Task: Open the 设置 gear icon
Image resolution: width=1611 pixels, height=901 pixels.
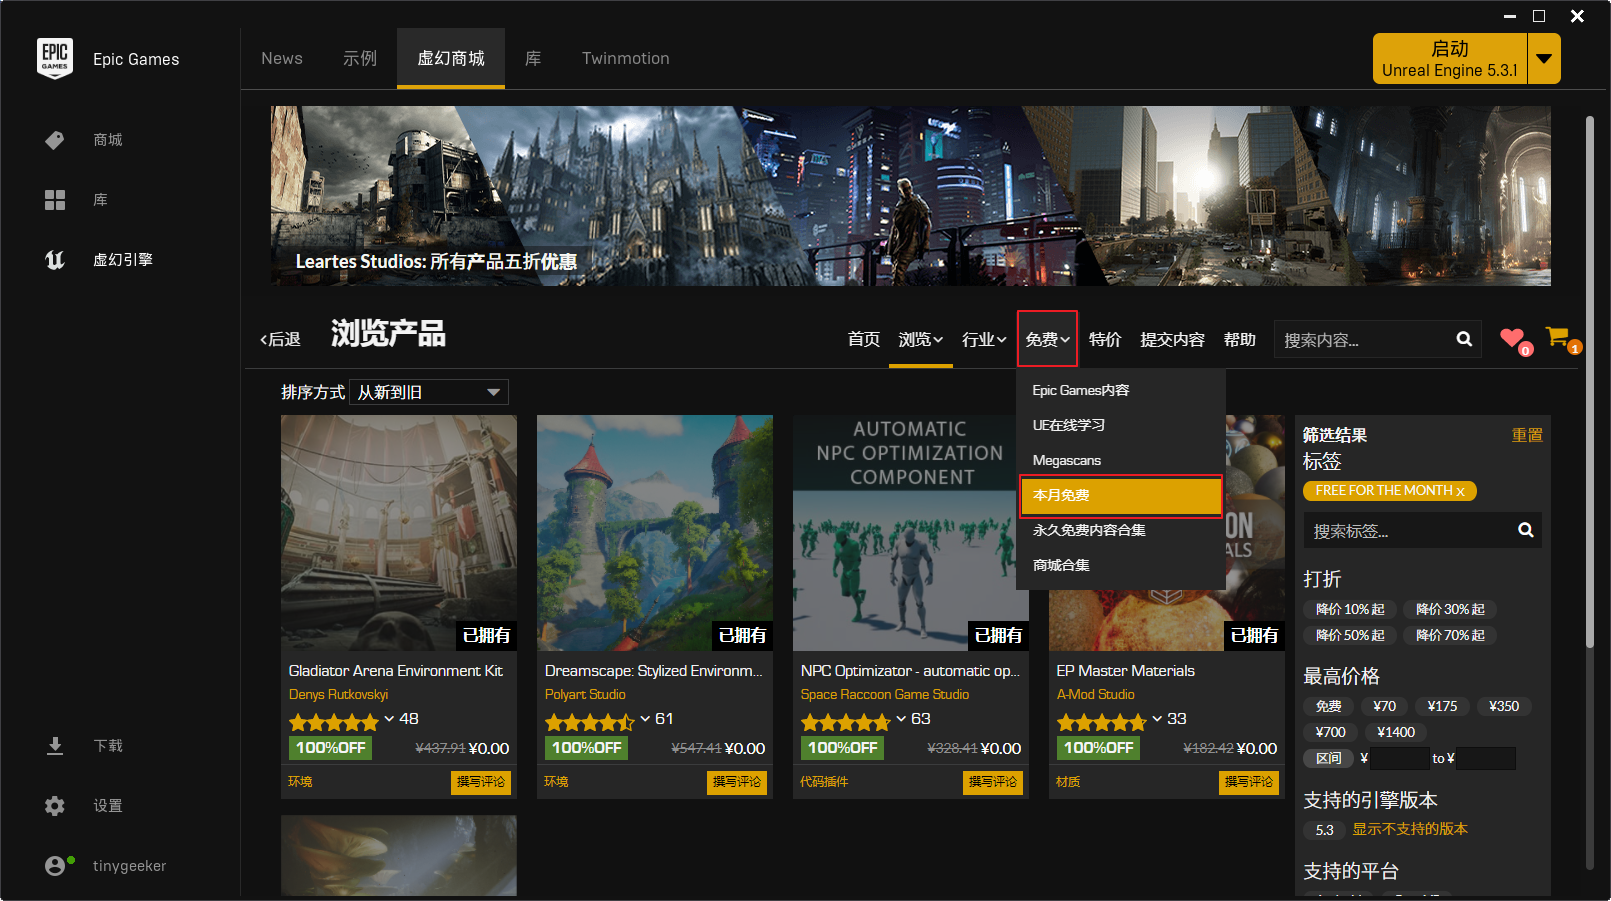Action: pyautogui.click(x=55, y=806)
